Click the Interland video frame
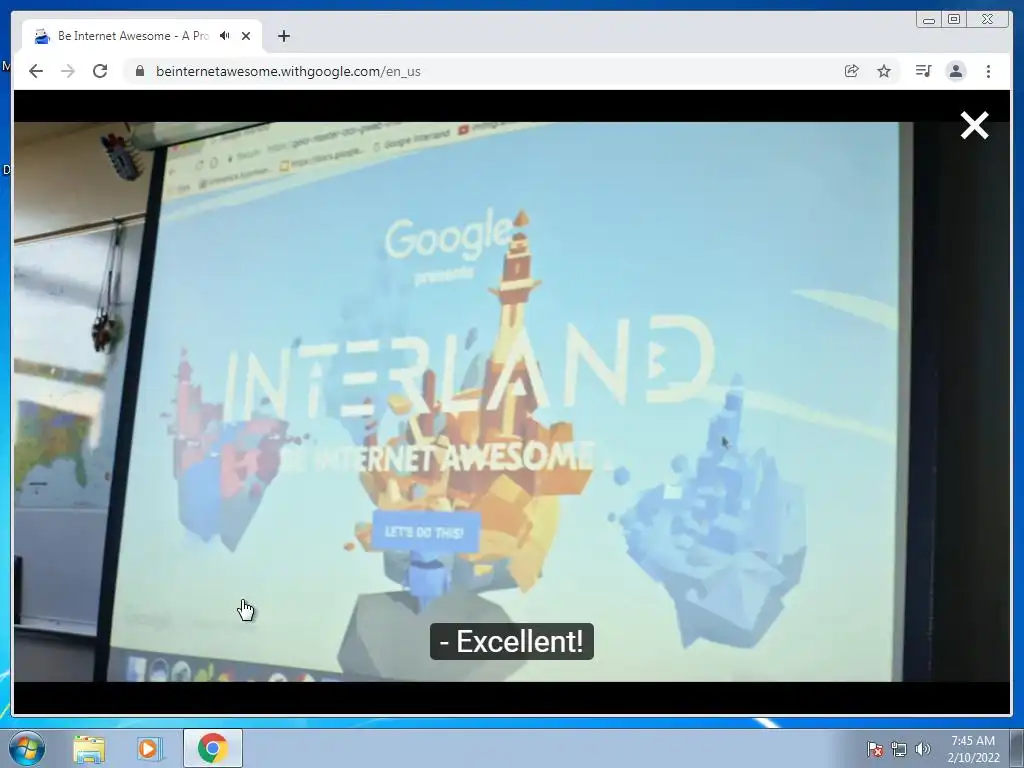The image size is (1024, 768). click(512, 402)
